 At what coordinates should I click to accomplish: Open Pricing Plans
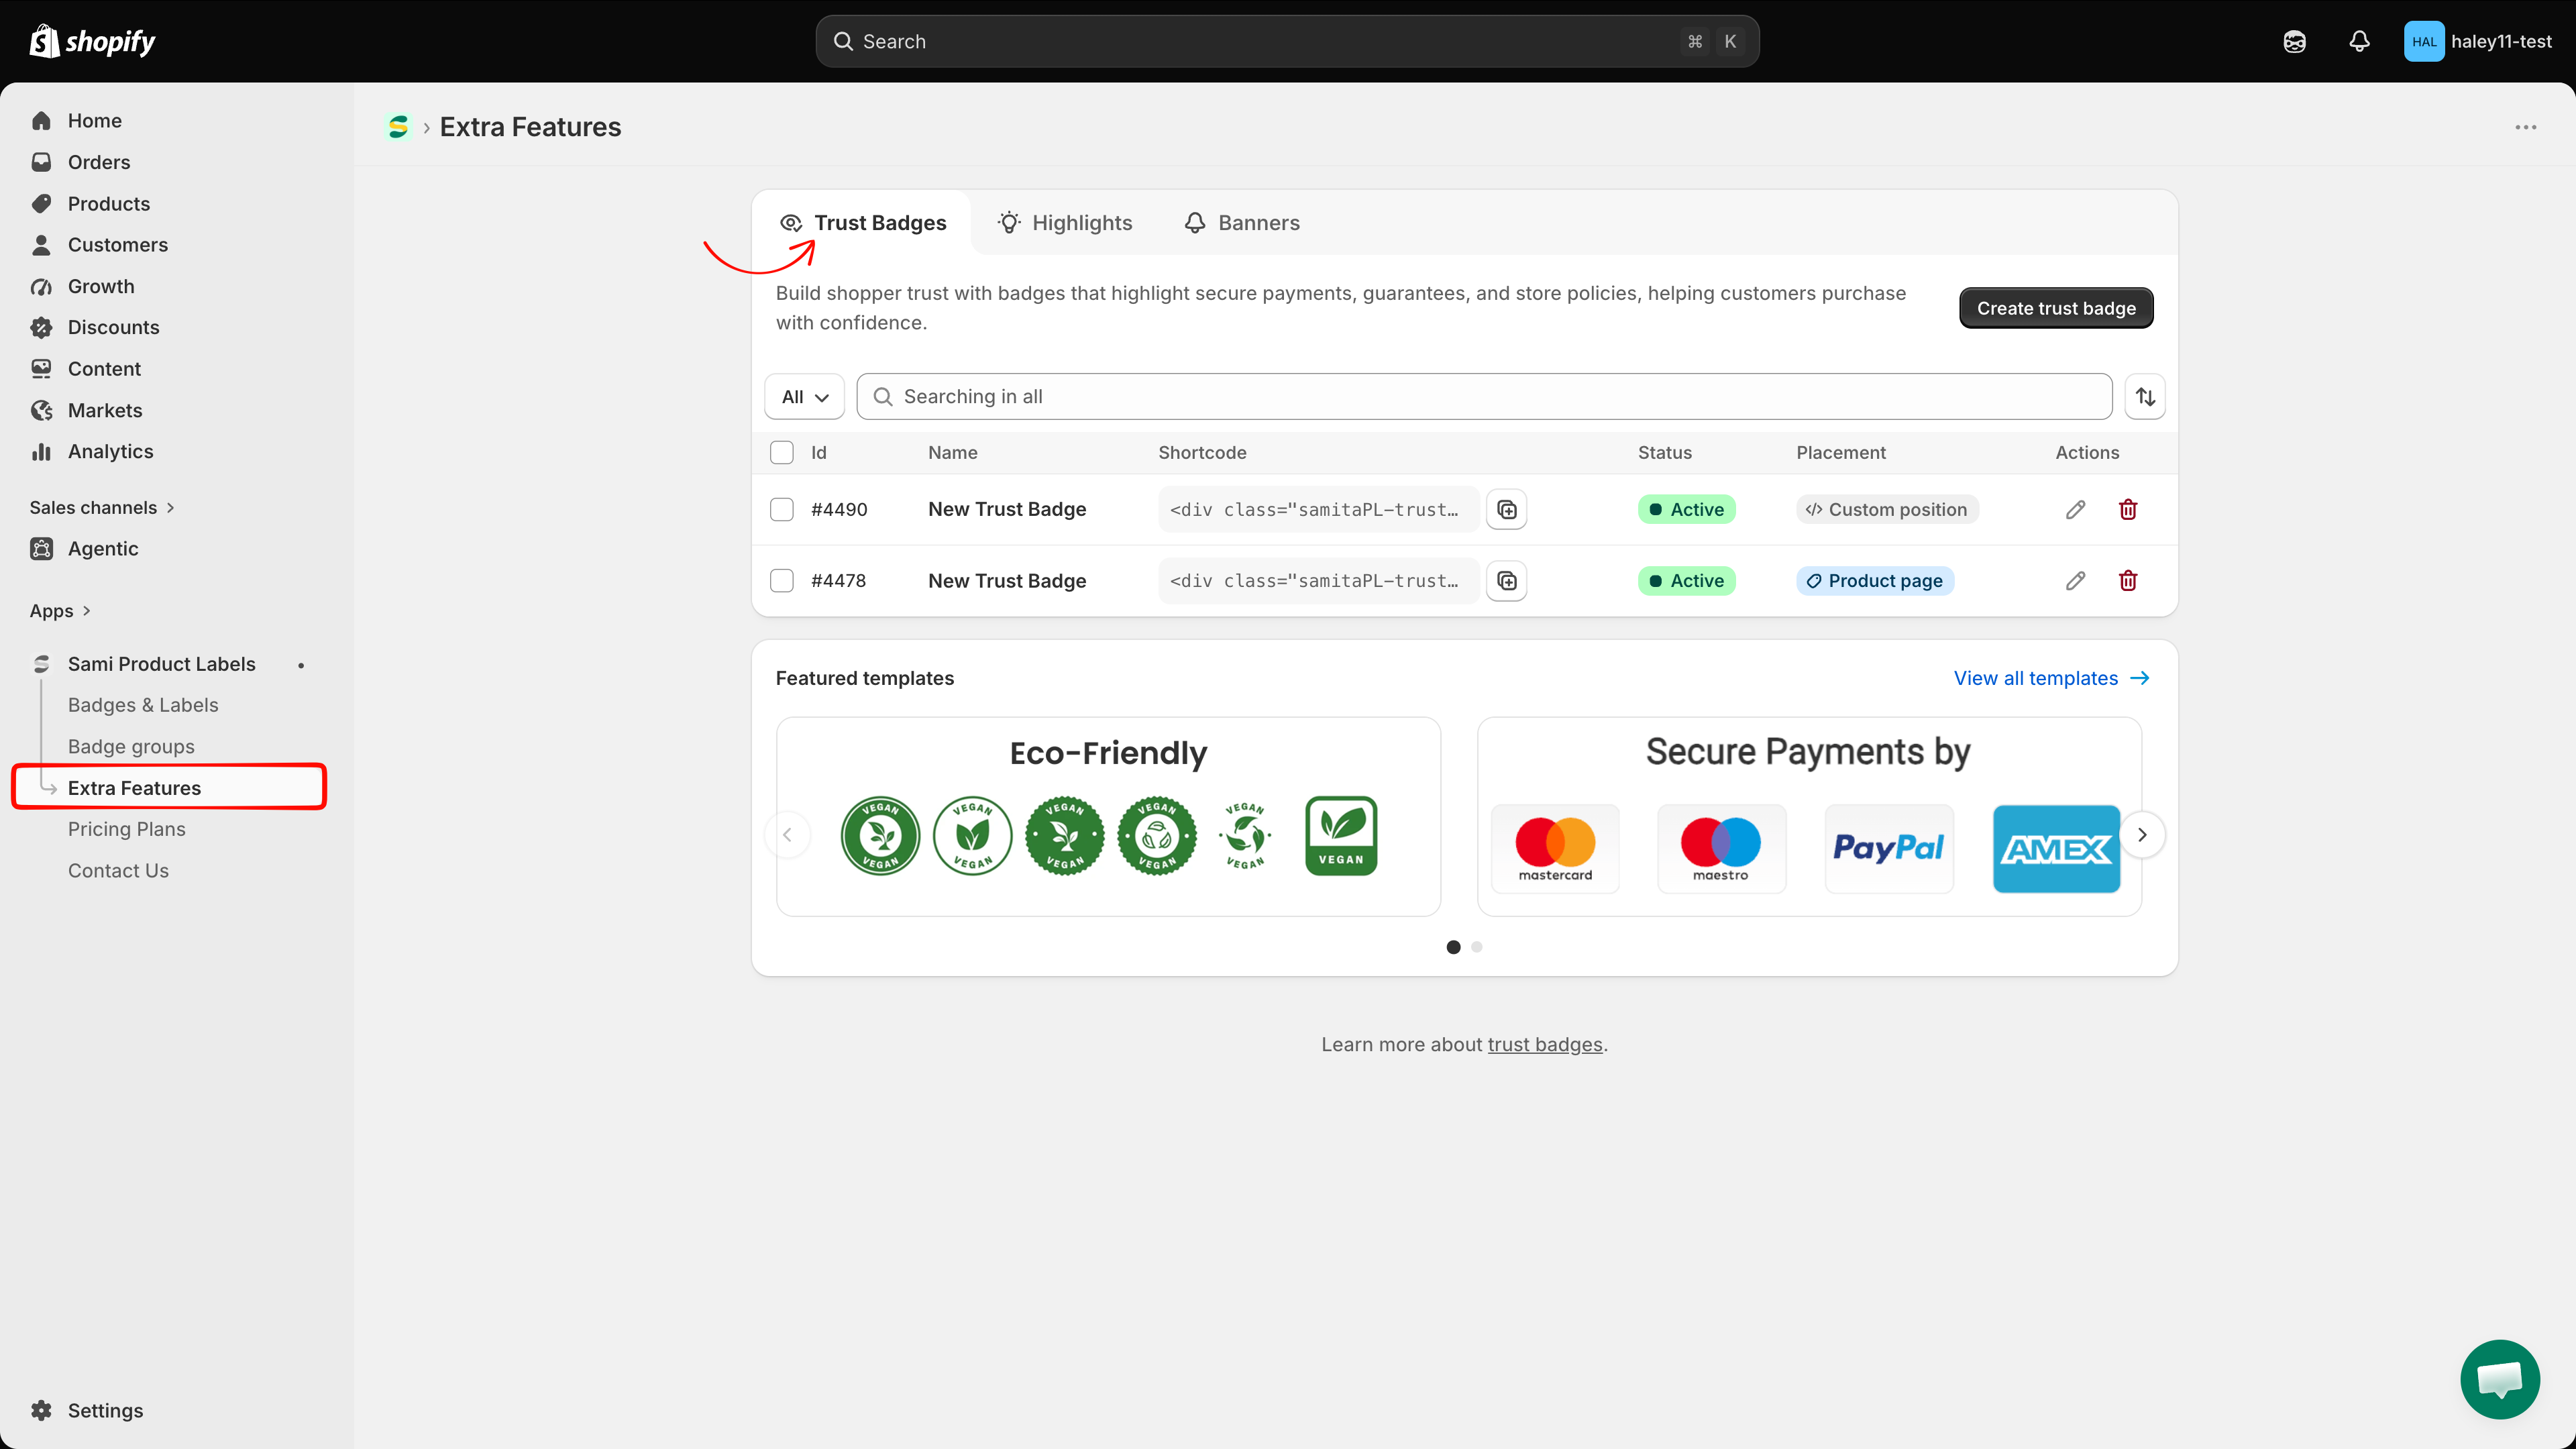pos(127,829)
